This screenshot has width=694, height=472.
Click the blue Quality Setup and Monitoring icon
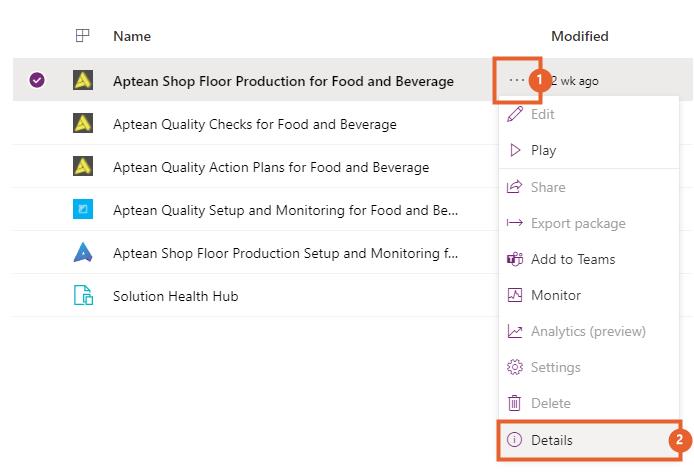coord(83,210)
